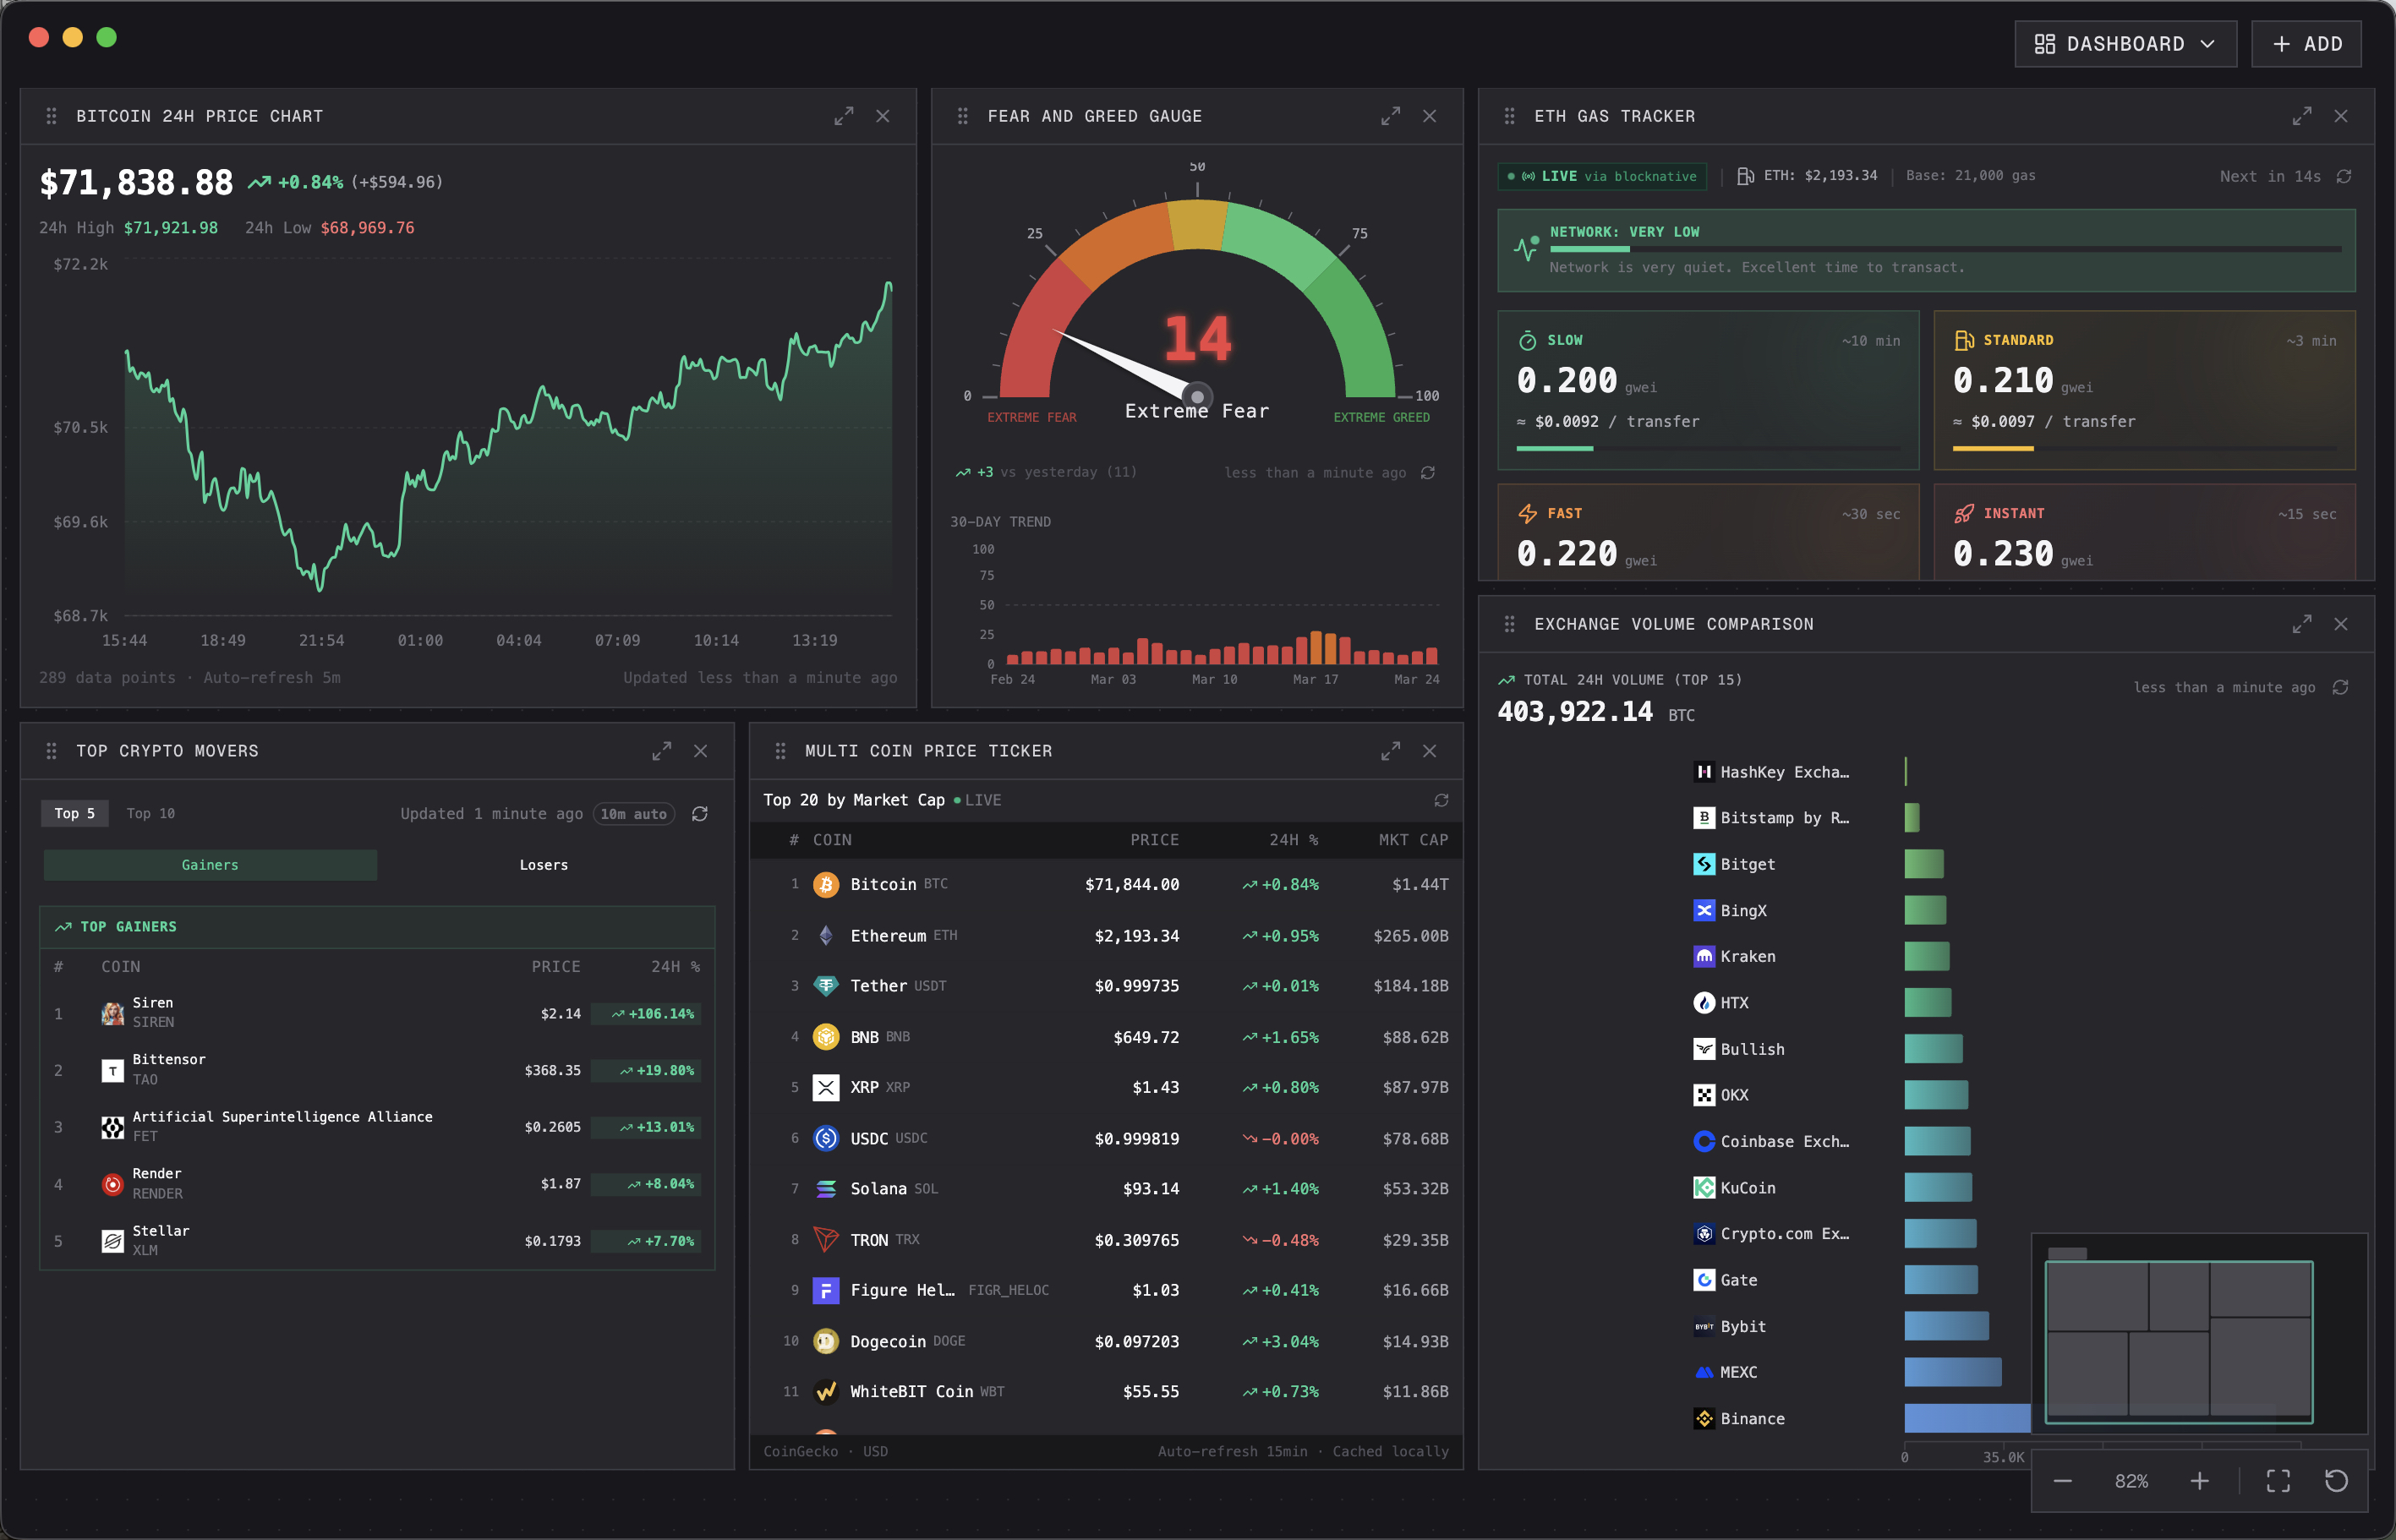Toggle the 10m auto refresh badge
This screenshot has width=2396, height=1540.
[x=634, y=813]
